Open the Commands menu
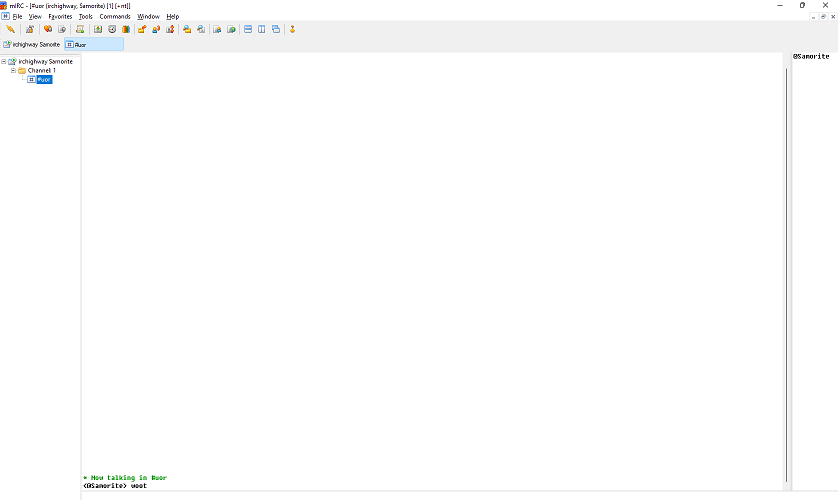The width and height of the screenshot is (838, 500). [115, 17]
